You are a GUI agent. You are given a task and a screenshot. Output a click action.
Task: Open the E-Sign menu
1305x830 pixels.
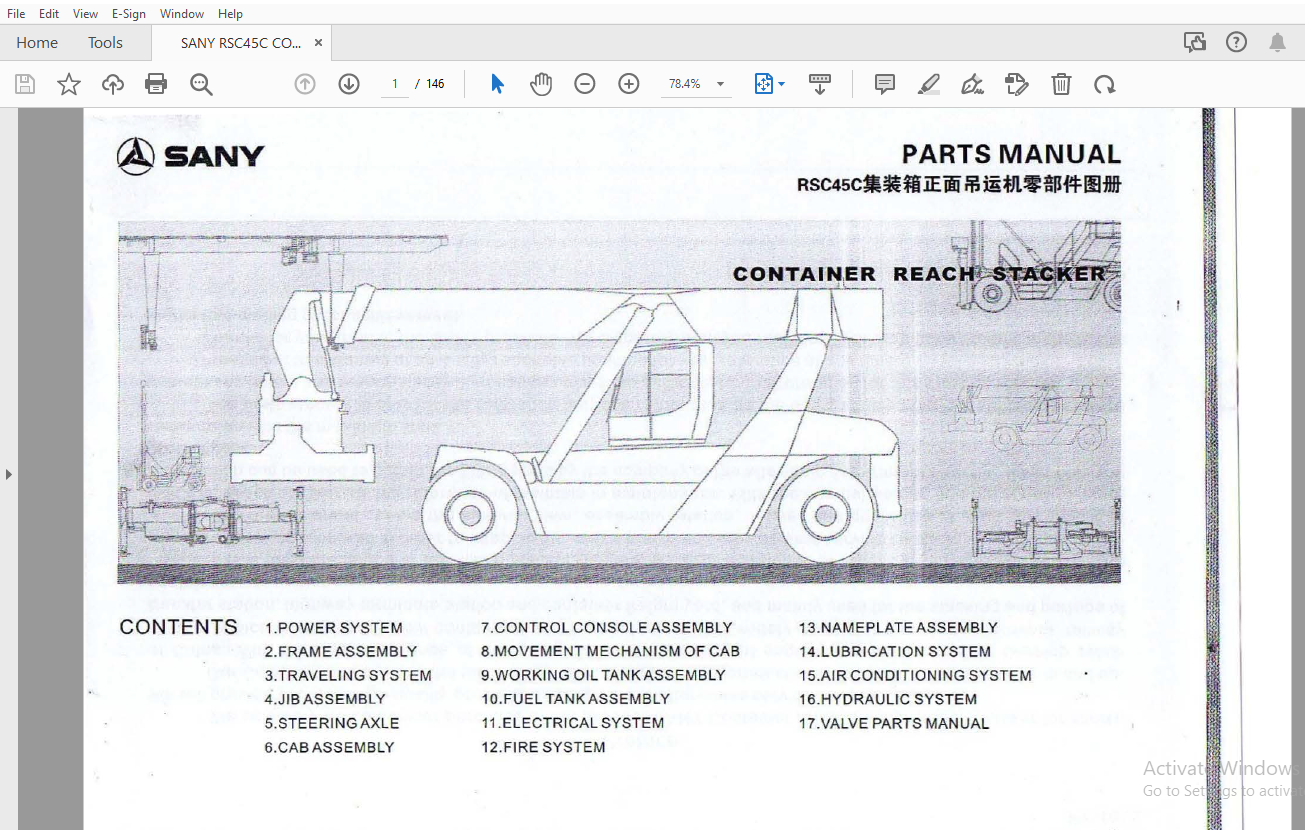click(x=128, y=14)
